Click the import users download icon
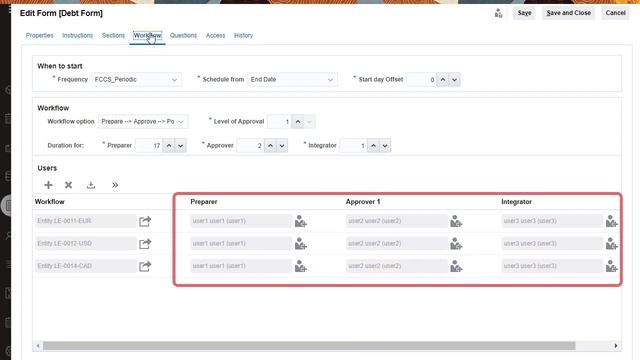Image resolution: width=640 pixels, height=360 pixels. point(91,185)
